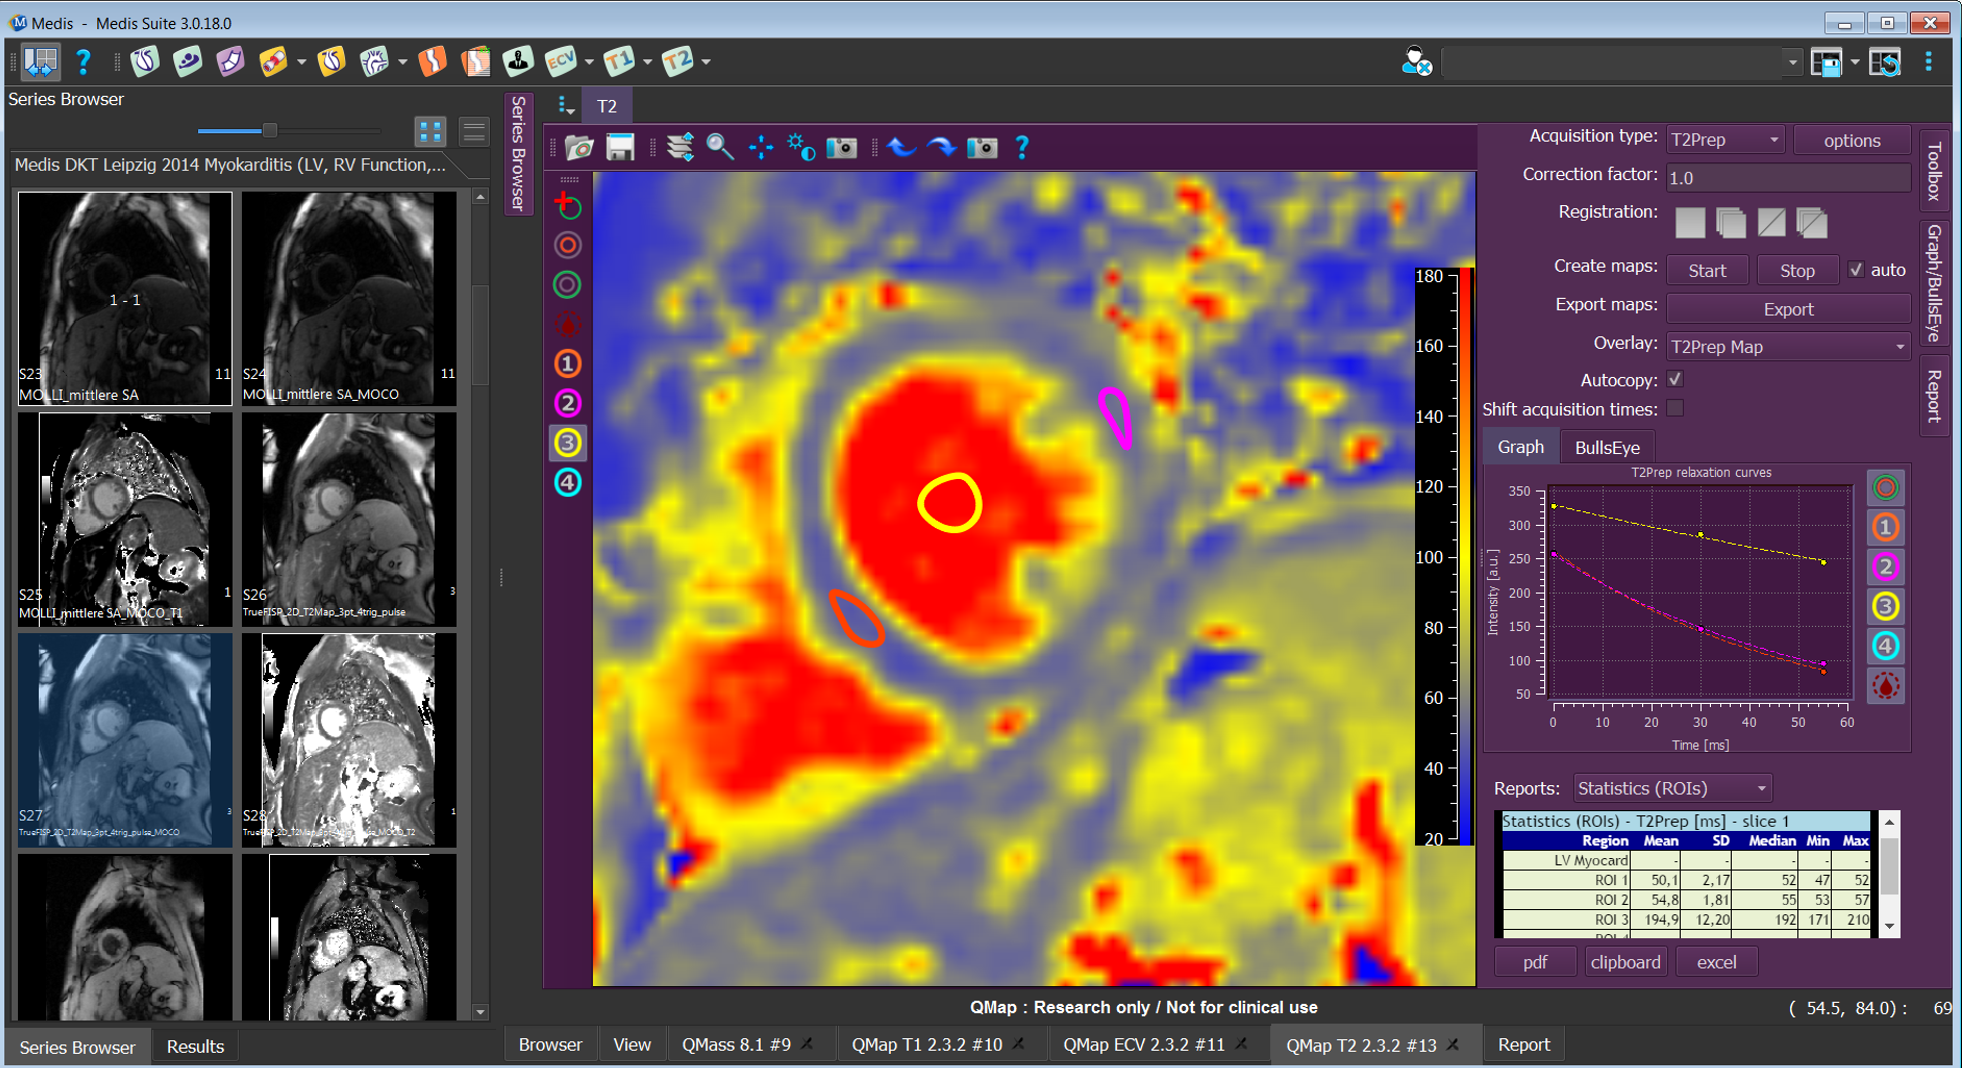Viewport: 1962px width, 1068px height.
Task: Select the cyan ROI 4 contour tool
Action: tap(567, 483)
